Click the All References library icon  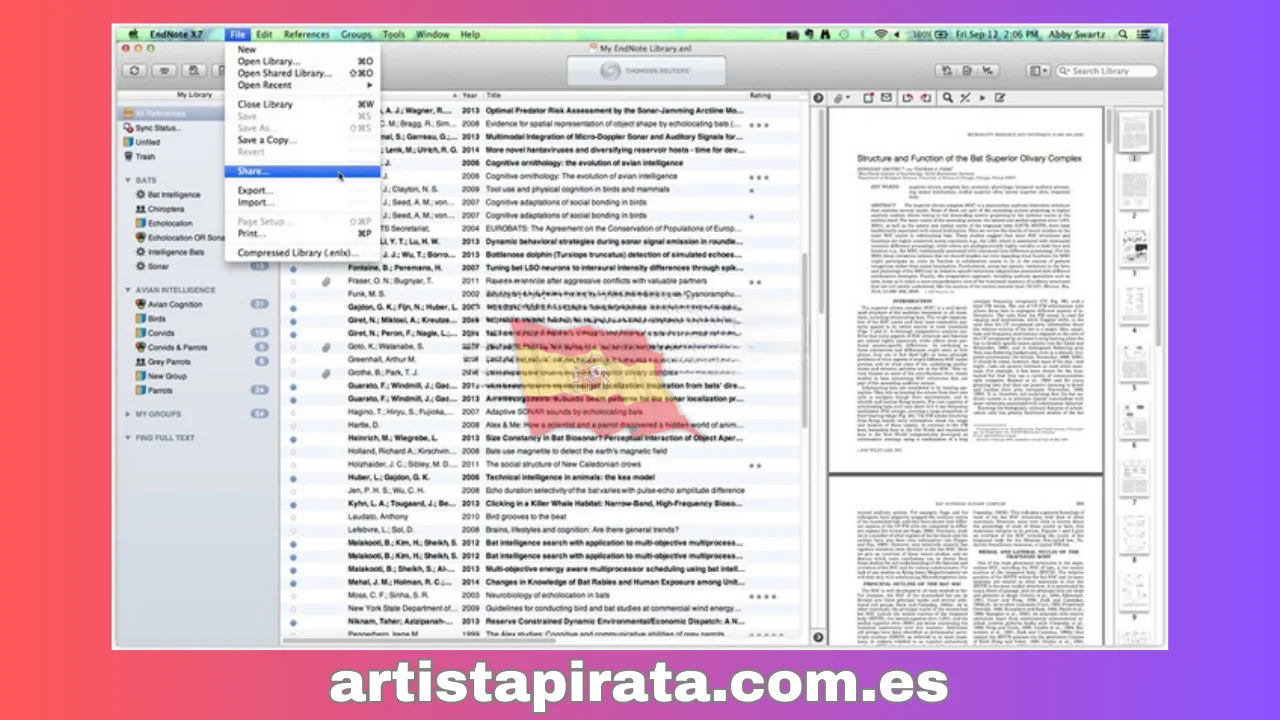[x=127, y=114]
